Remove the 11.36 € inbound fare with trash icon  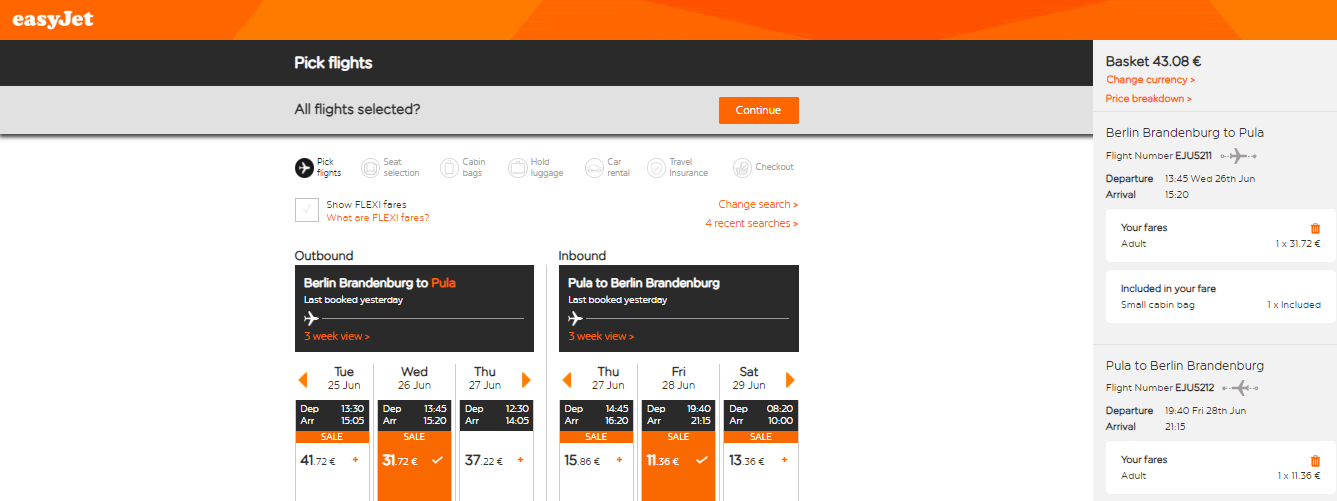coord(1315,461)
